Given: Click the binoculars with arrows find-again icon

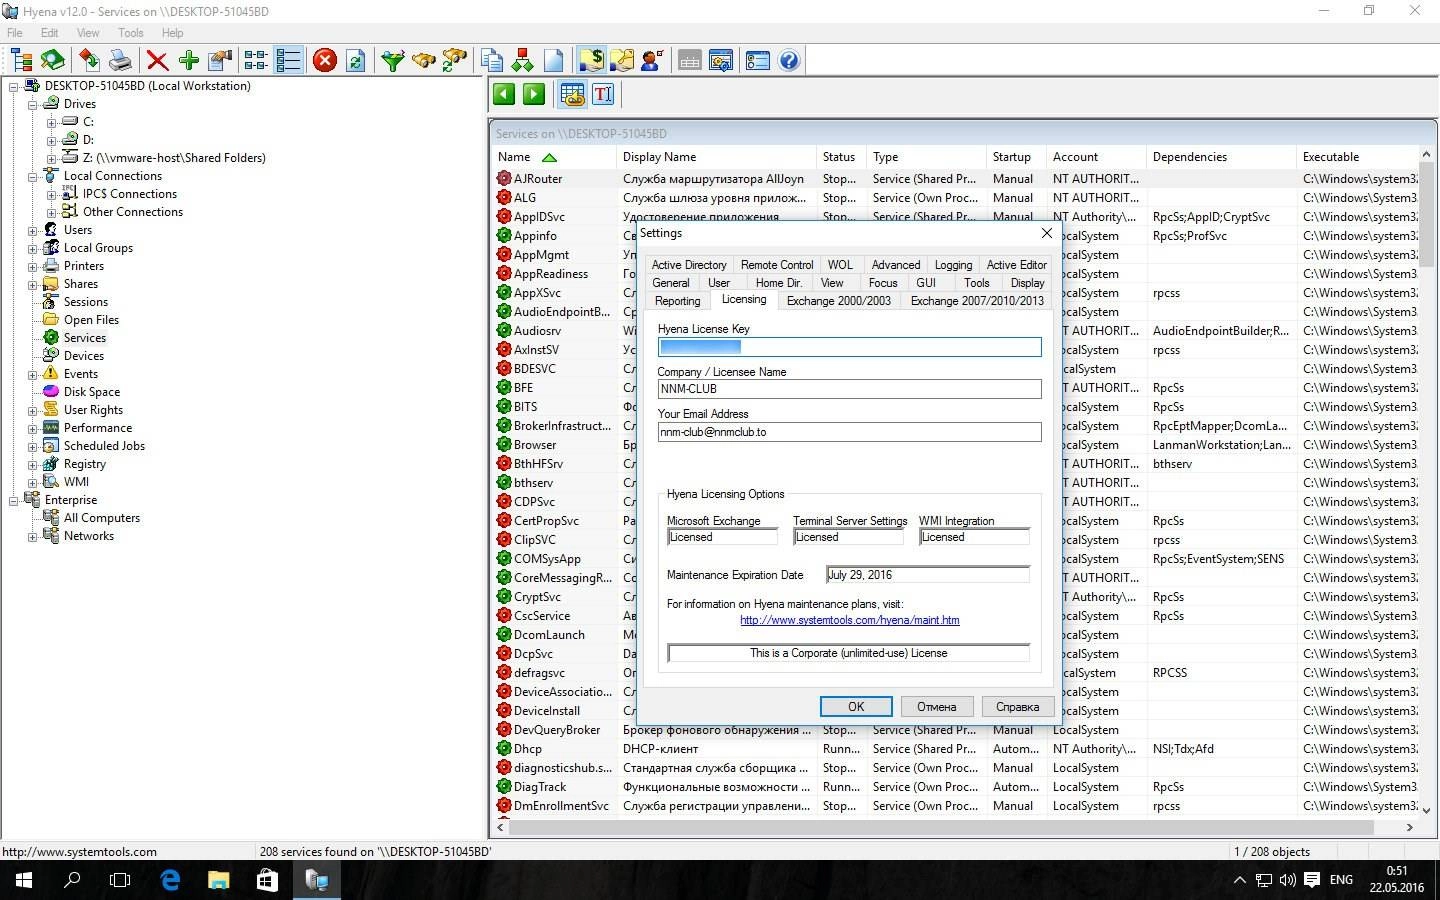Looking at the screenshot, I should click(455, 61).
